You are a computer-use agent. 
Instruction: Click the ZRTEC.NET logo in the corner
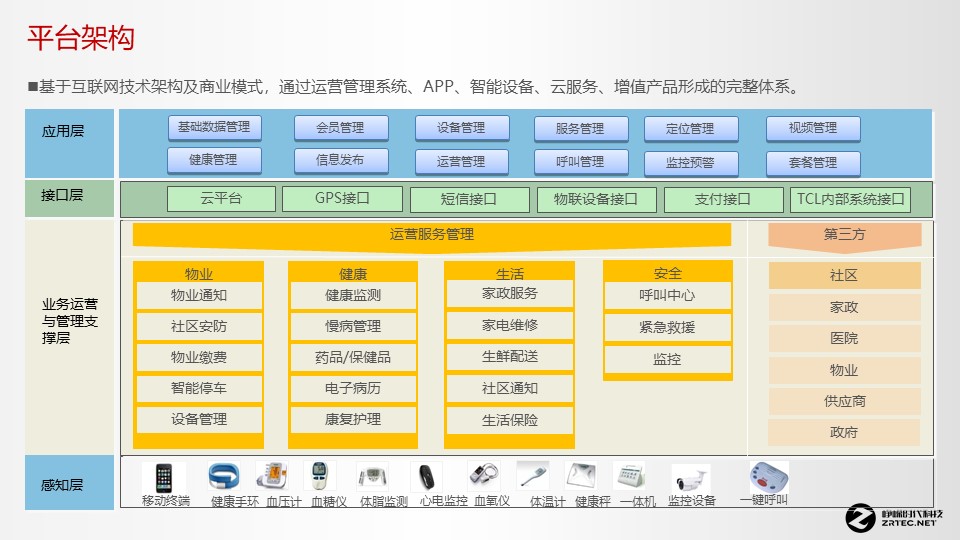click(894, 515)
